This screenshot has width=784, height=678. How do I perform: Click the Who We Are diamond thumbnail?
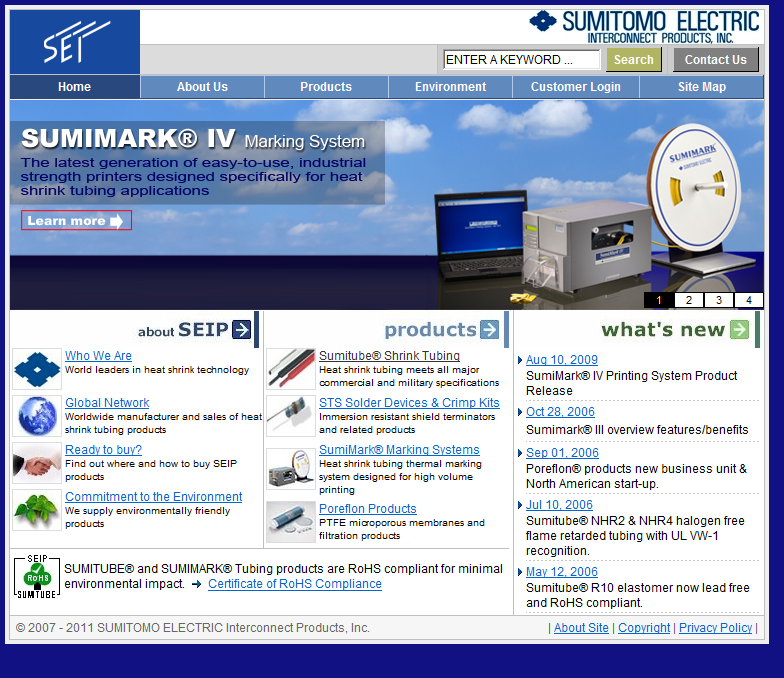(37, 369)
